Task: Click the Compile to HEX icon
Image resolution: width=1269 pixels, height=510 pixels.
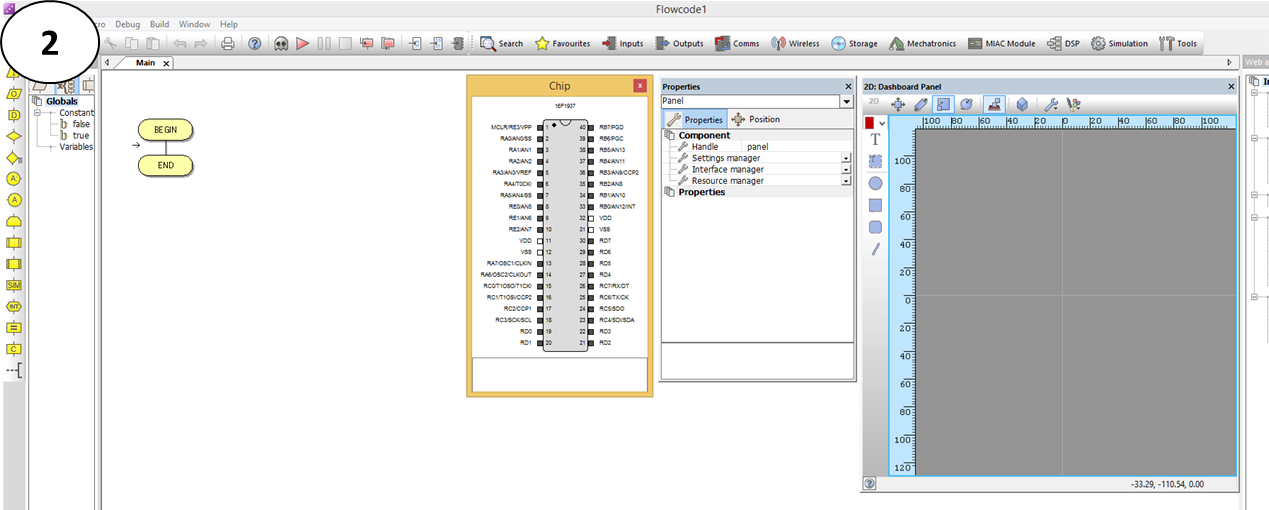Action: point(436,44)
